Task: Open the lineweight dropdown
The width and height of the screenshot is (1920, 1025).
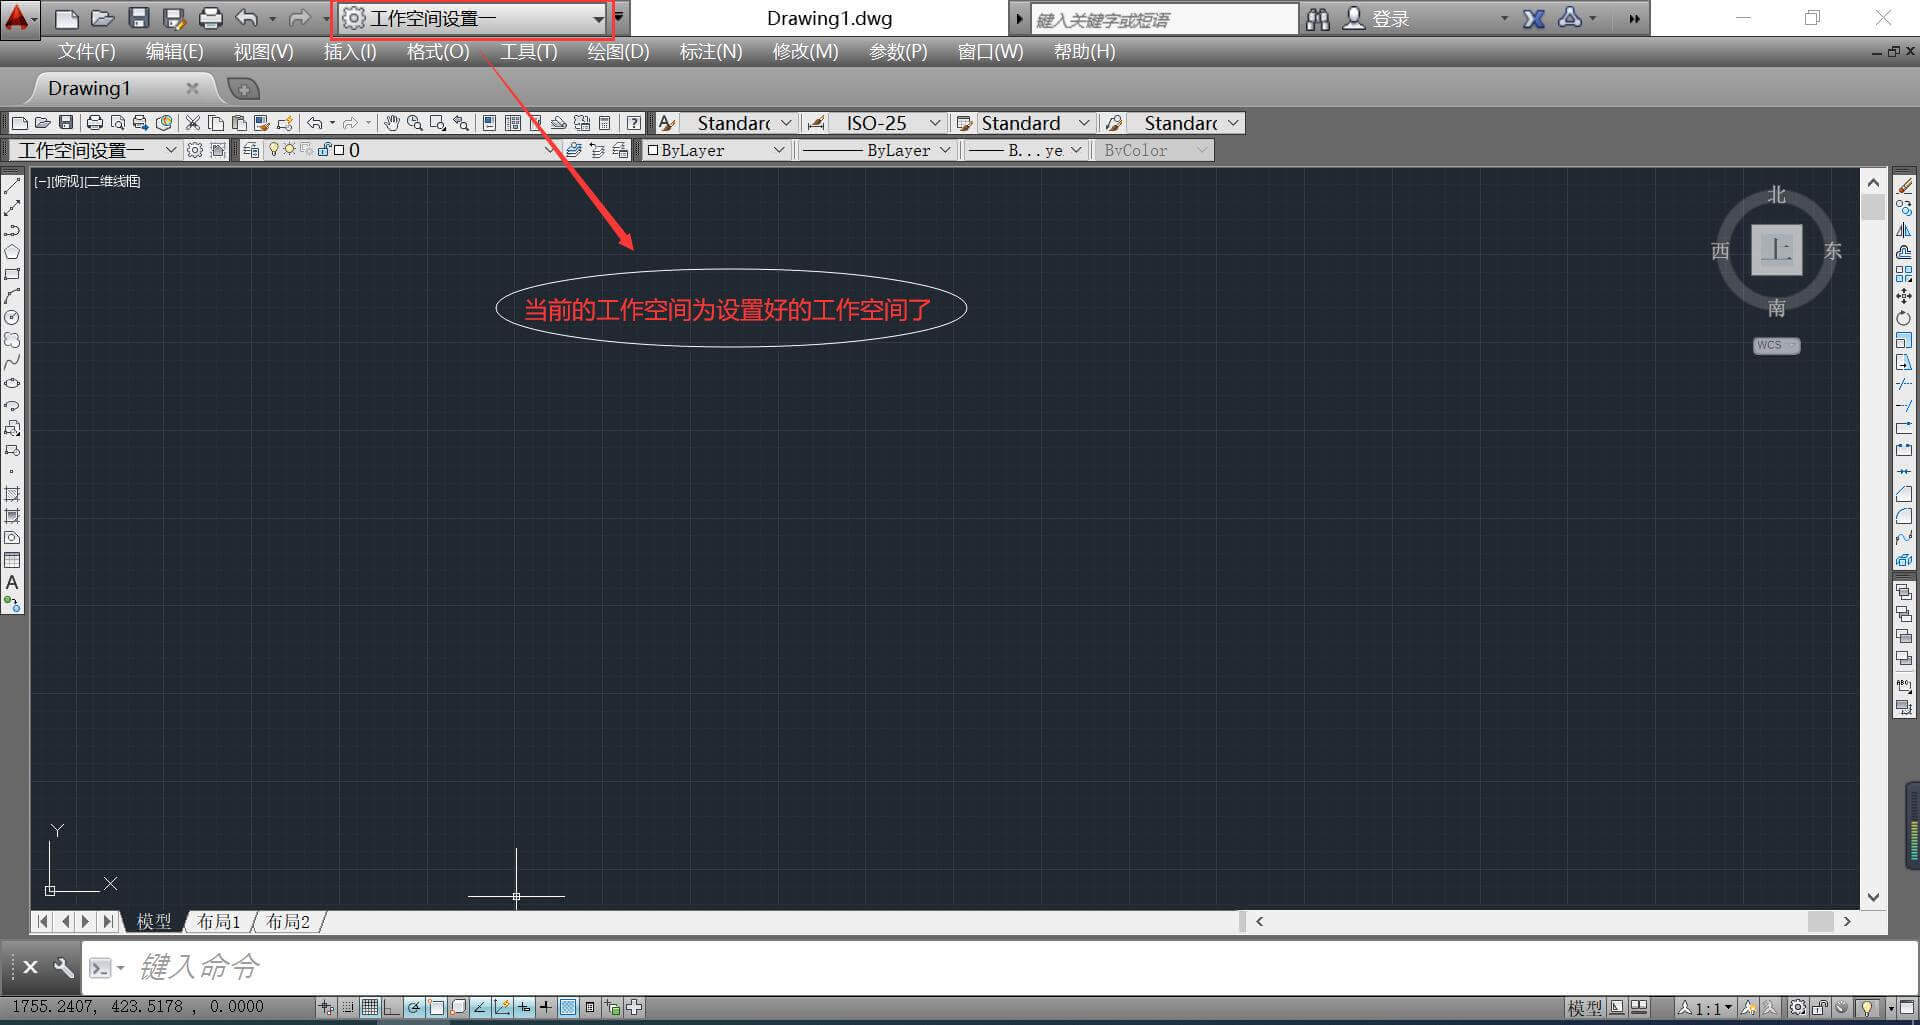Action: click(x=1076, y=150)
